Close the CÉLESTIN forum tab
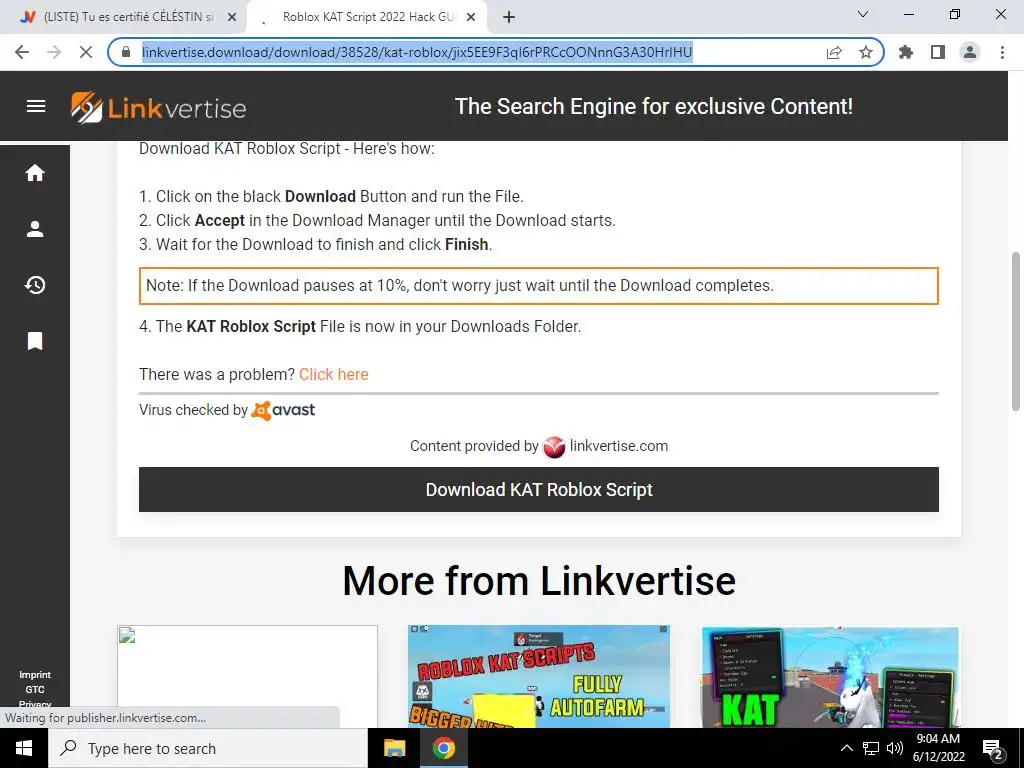 (x=232, y=18)
